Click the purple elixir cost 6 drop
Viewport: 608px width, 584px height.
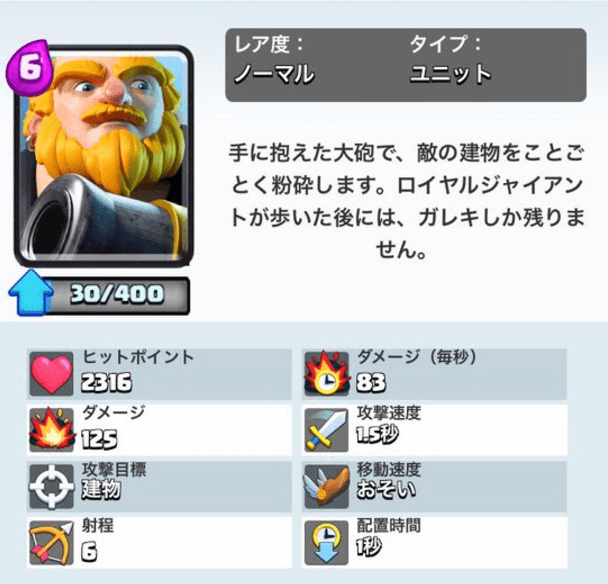(x=29, y=67)
